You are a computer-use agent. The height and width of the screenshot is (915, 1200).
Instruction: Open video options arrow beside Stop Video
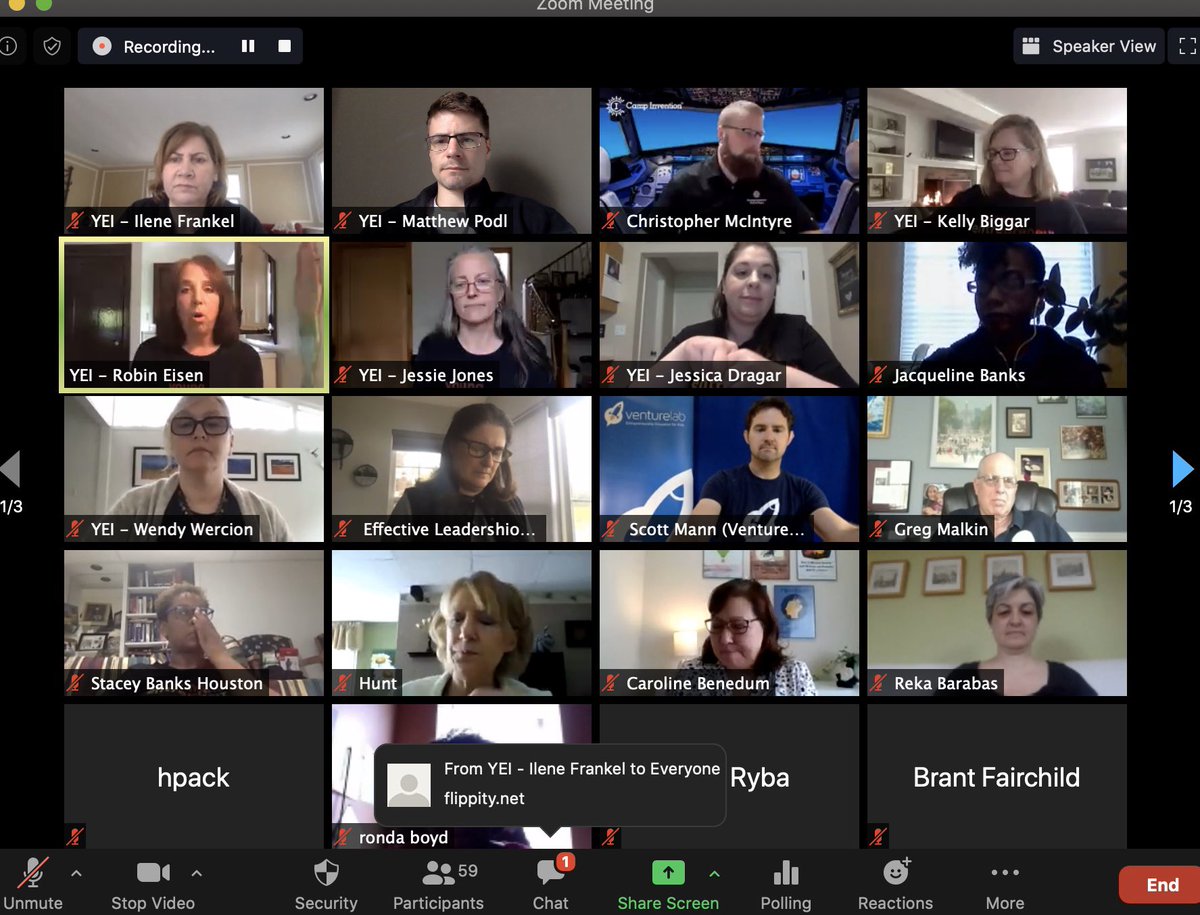196,873
